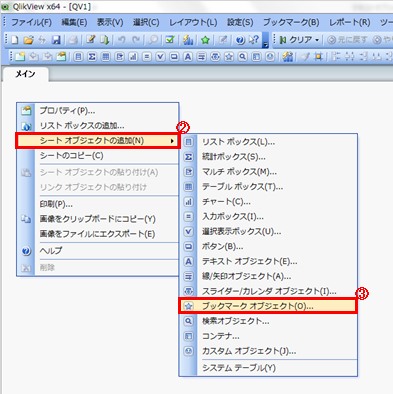The height and width of the screenshot is (394, 393).
Task: Click the Create Chart design toolbar icon
Action: [x=133, y=57]
